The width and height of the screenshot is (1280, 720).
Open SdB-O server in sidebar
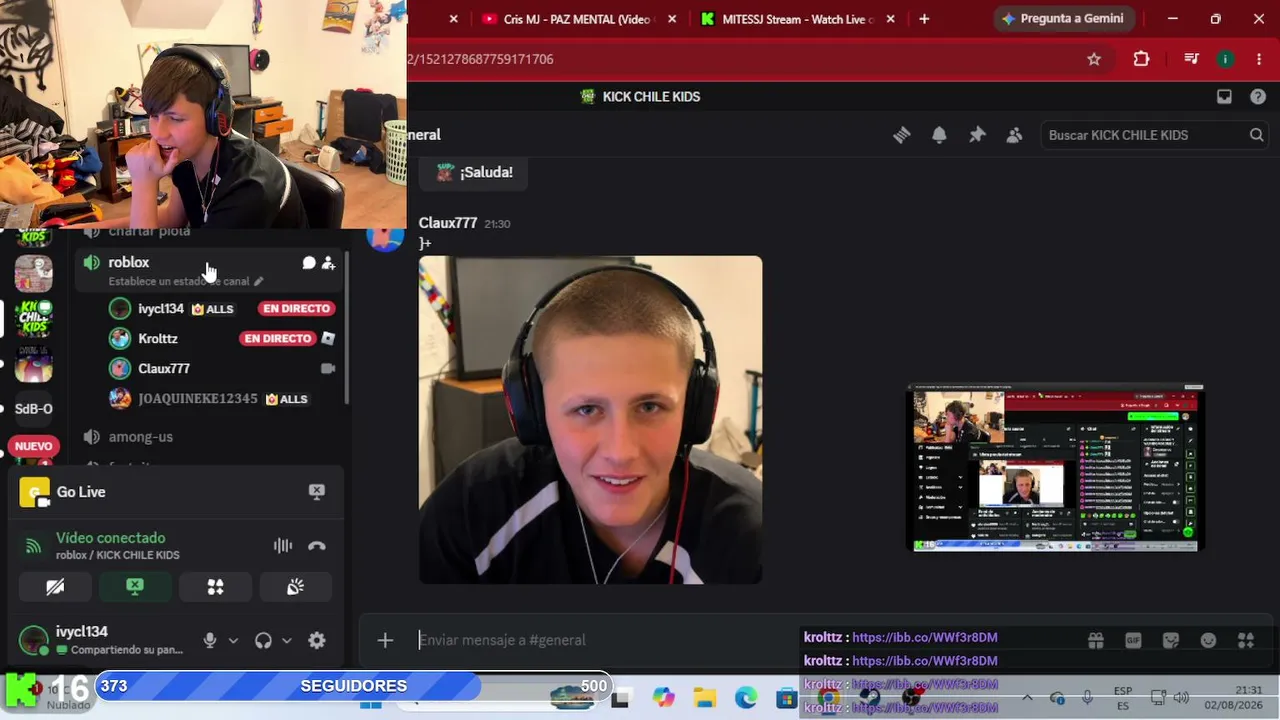(x=33, y=409)
